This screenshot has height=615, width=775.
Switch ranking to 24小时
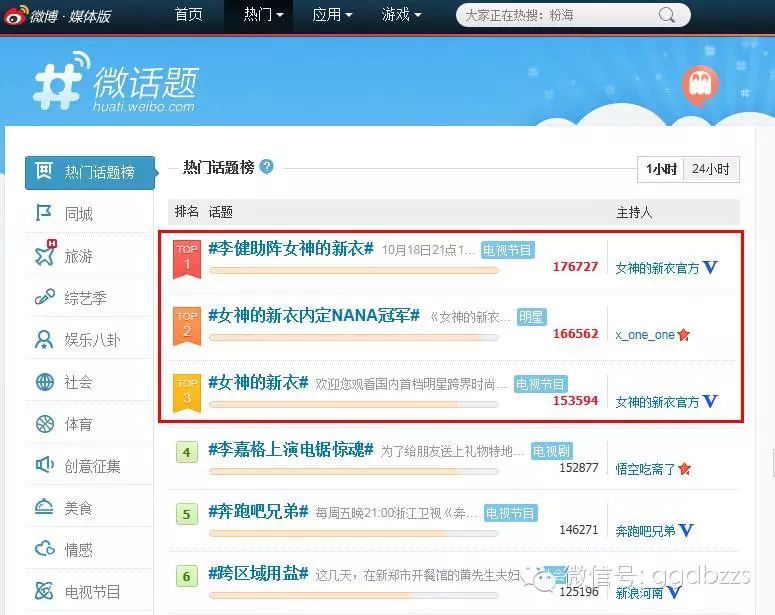pyautogui.click(x=711, y=170)
